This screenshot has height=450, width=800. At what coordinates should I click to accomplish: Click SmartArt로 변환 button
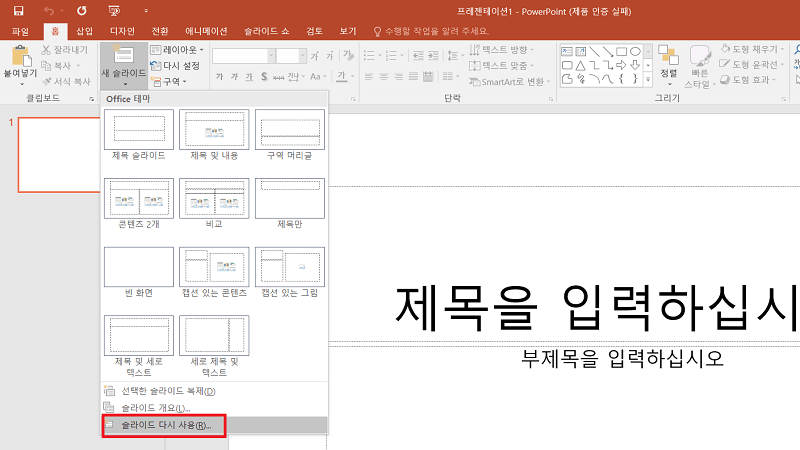[x=510, y=82]
